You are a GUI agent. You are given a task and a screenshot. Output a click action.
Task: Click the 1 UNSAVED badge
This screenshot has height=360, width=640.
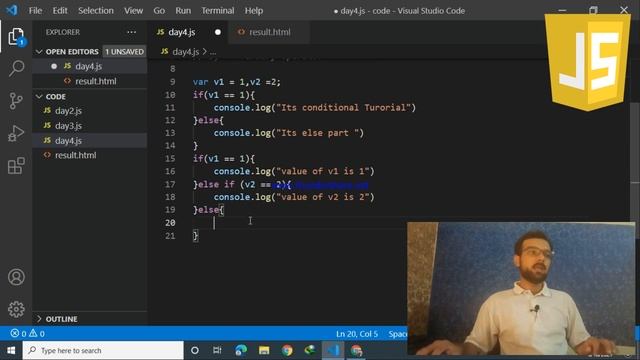(124, 52)
